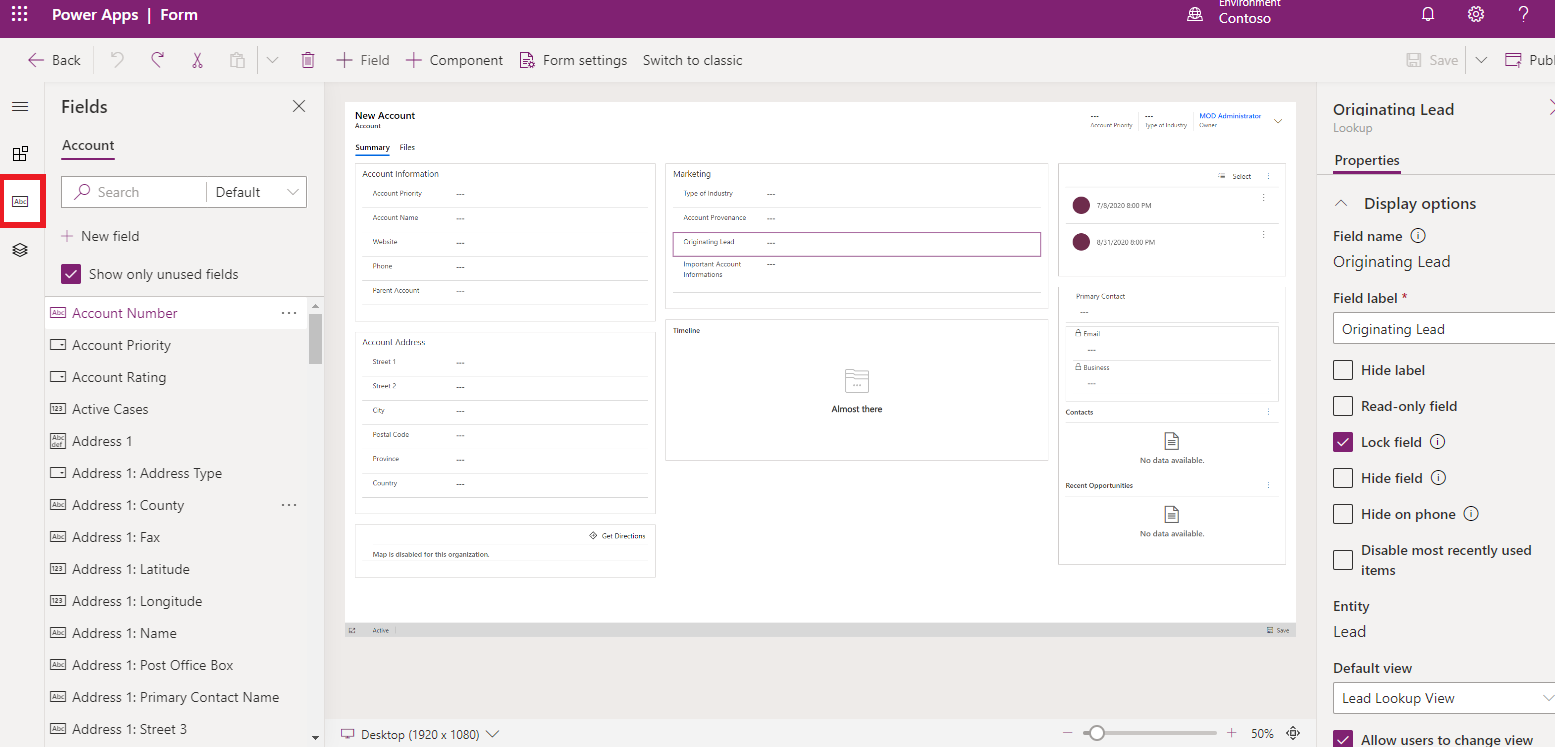This screenshot has height=747, width=1555.
Task: Adjust the zoom slider handle
Action: point(1097,733)
